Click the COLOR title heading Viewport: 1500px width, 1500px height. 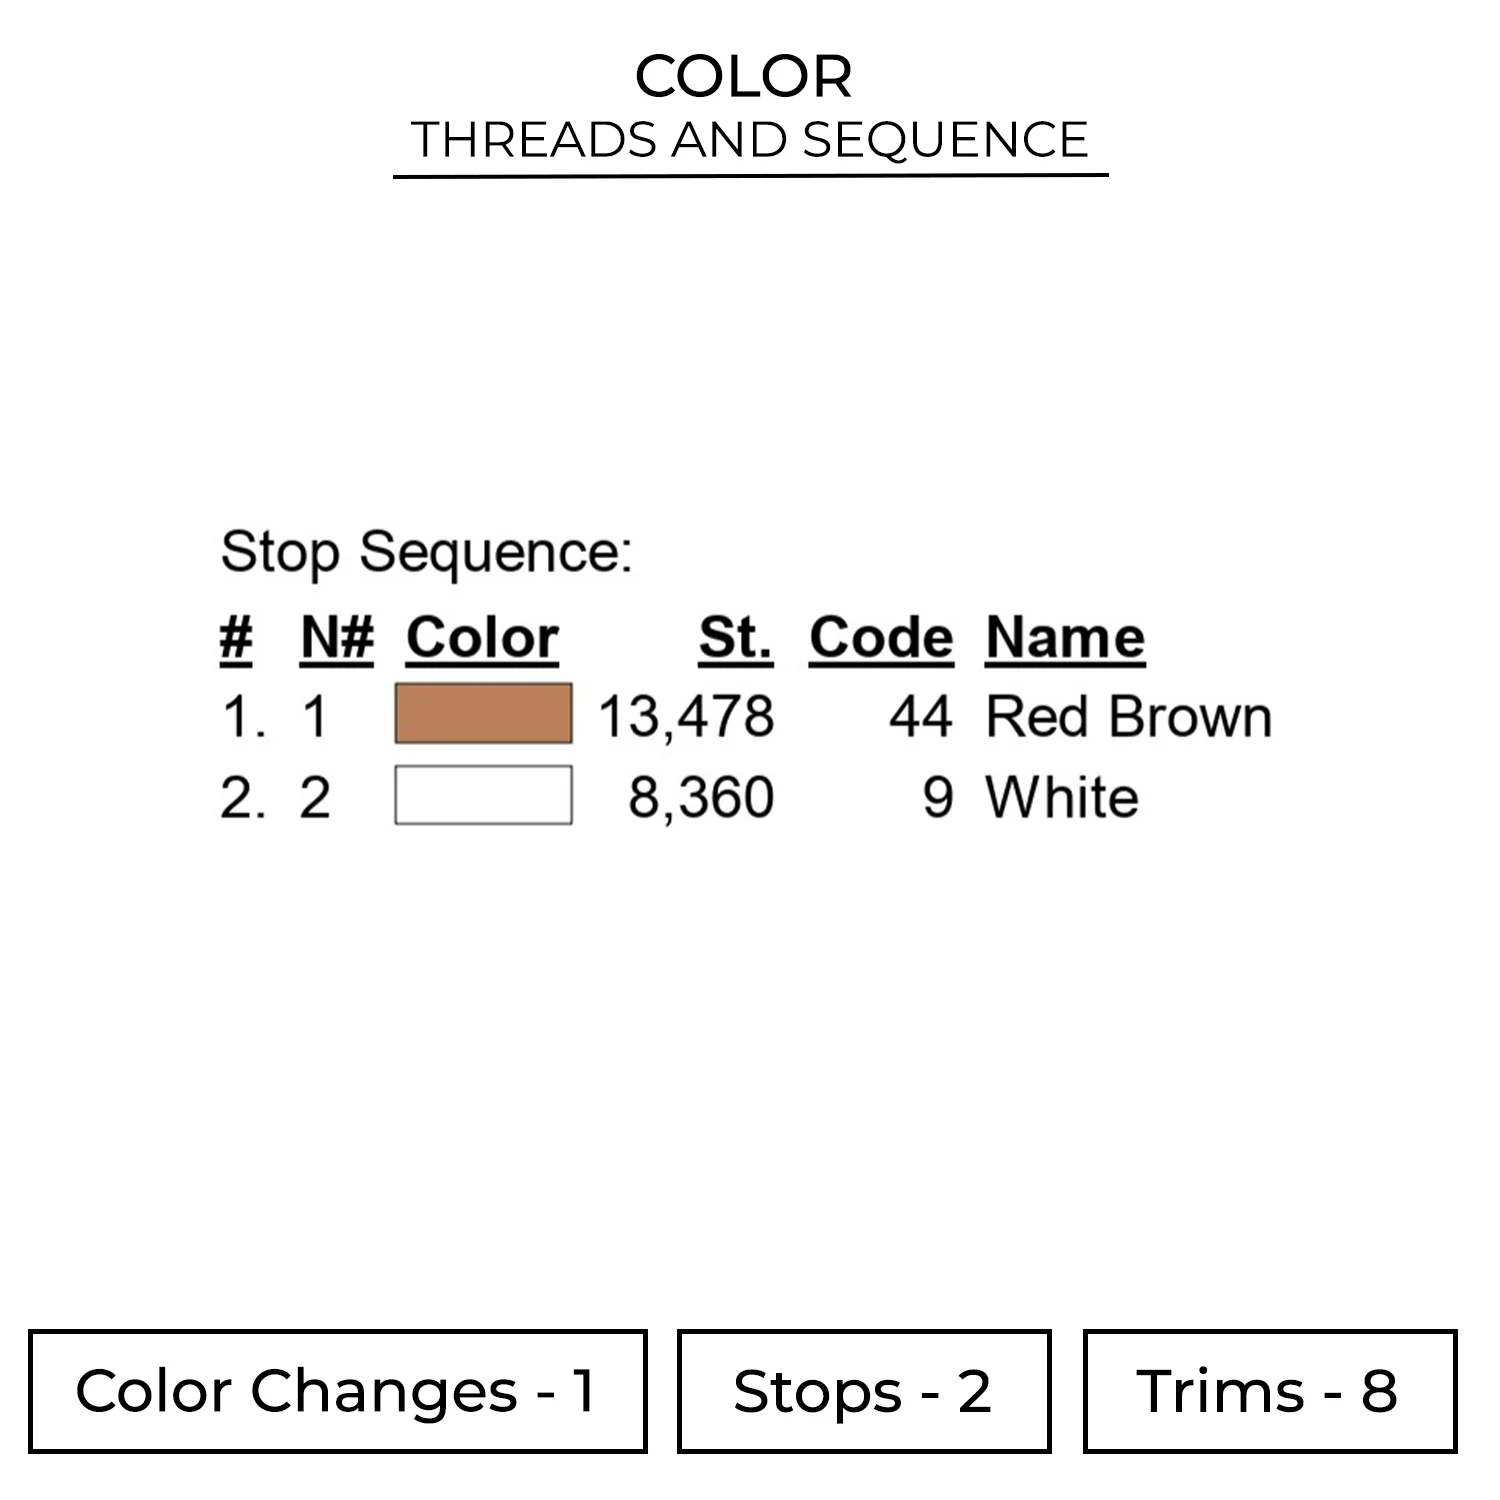click(x=743, y=76)
